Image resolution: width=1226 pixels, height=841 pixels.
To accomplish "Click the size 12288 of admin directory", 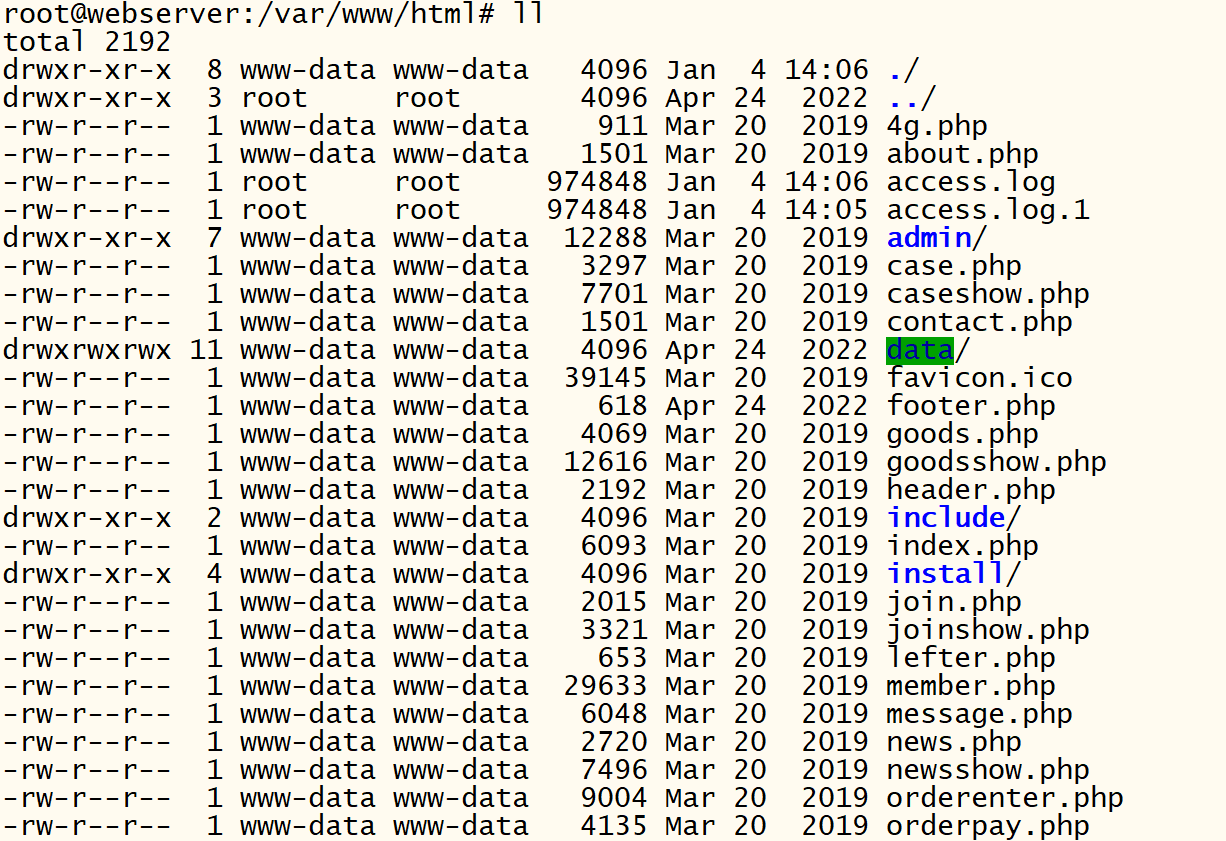I will 605,238.
